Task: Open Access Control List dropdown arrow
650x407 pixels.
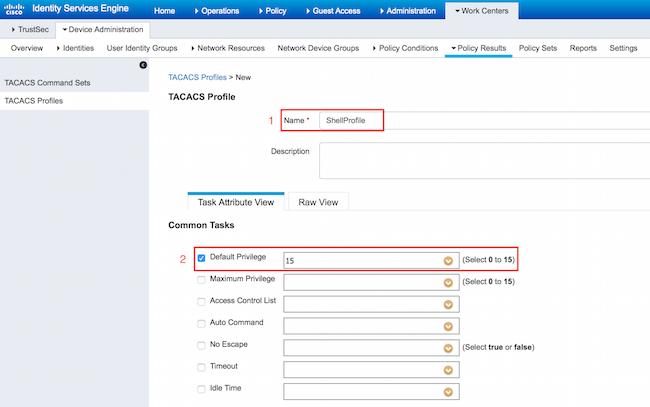Action: pos(448,305)
